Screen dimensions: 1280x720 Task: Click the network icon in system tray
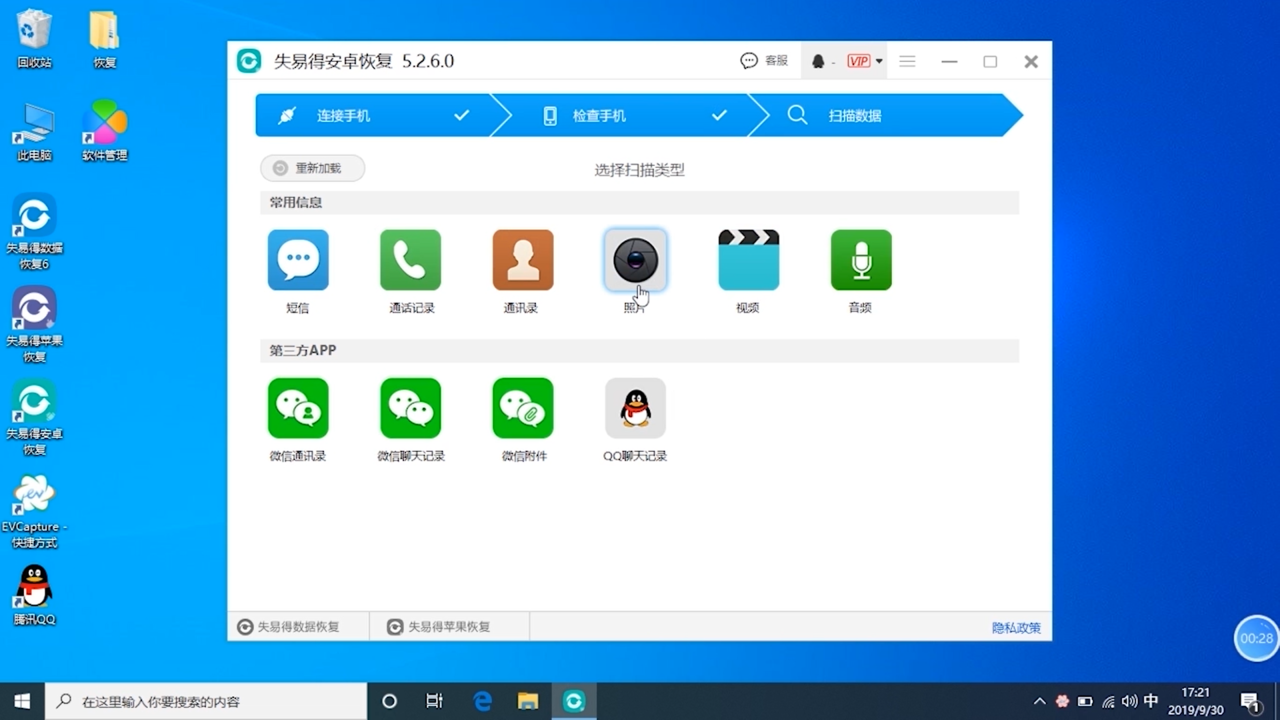point(1108,702)
